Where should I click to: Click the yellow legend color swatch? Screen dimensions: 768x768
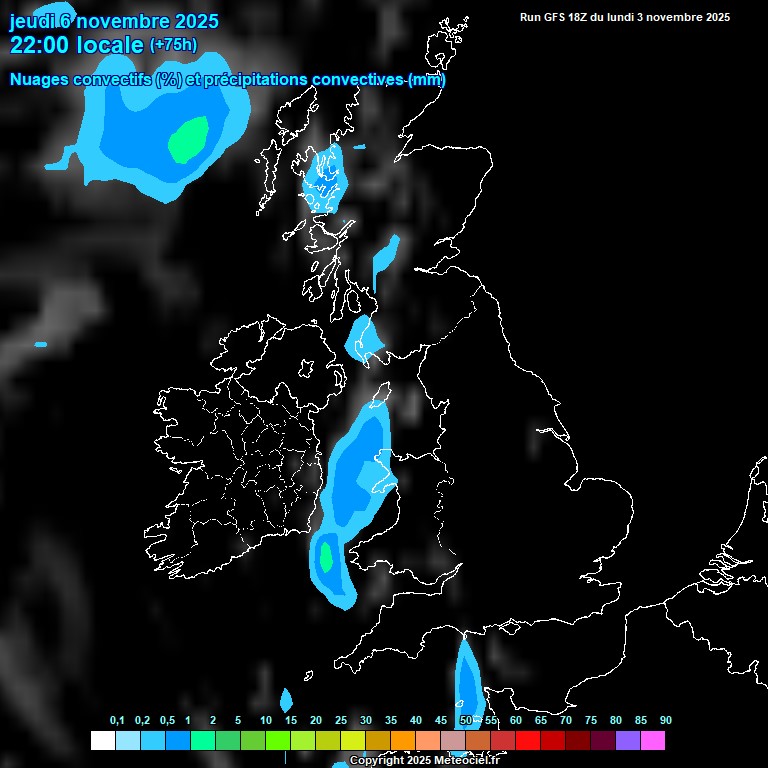click(x=352, y=740)
